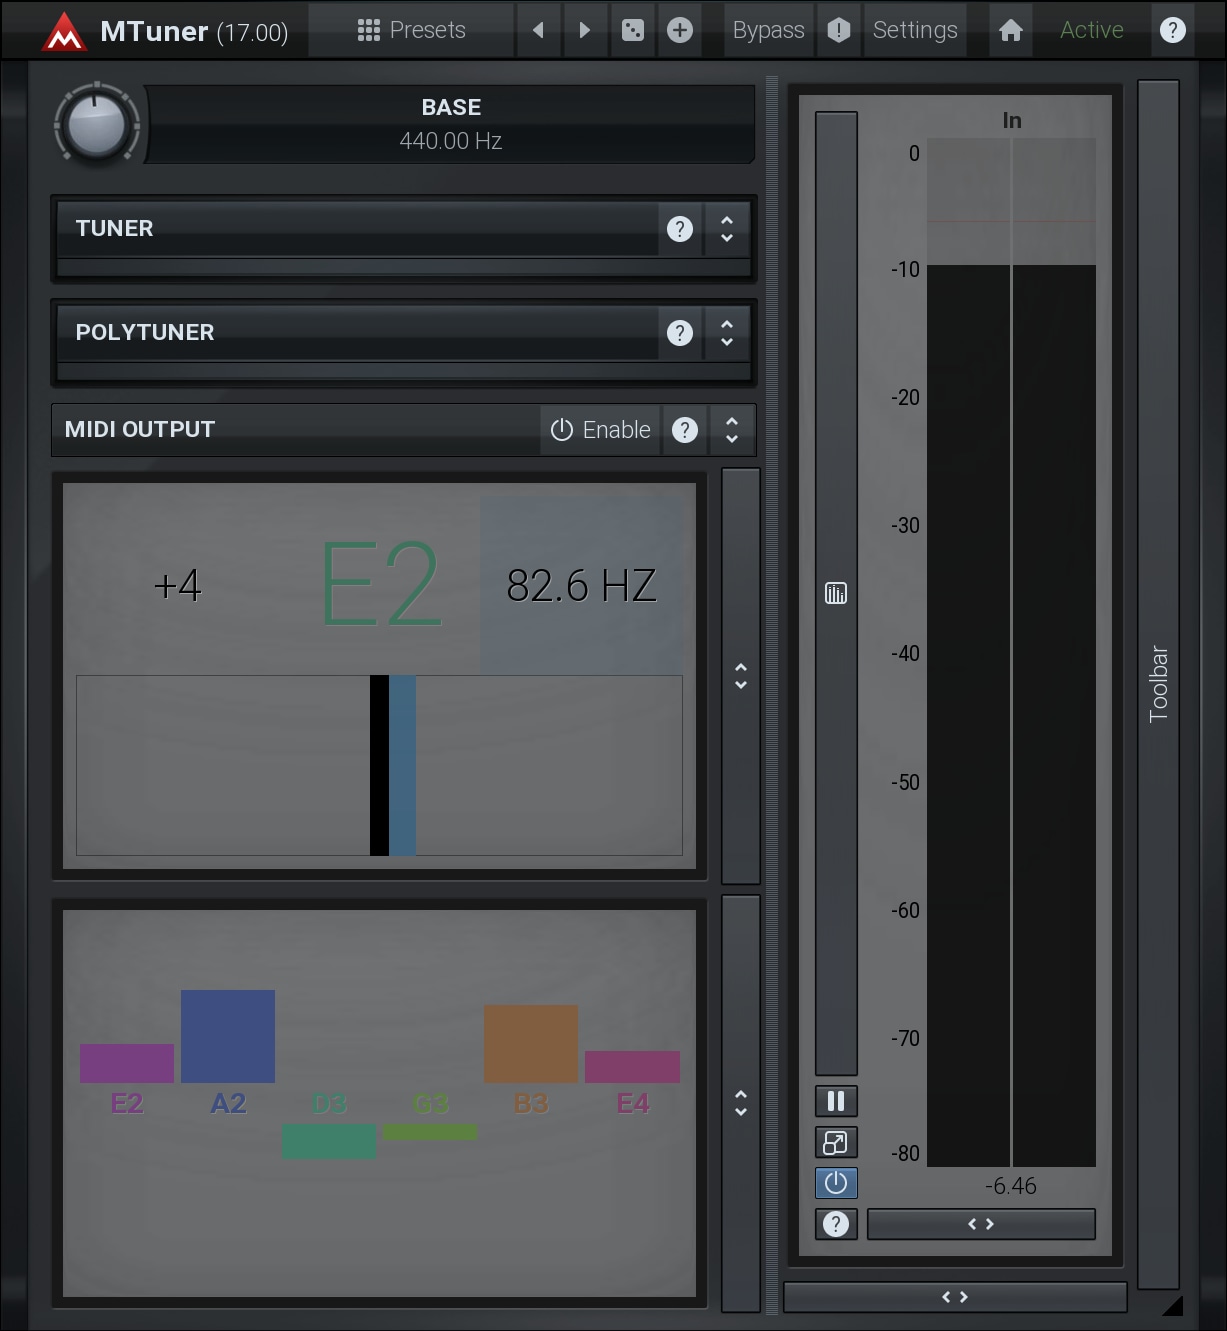Click the Active license label

click(1091, 30)
